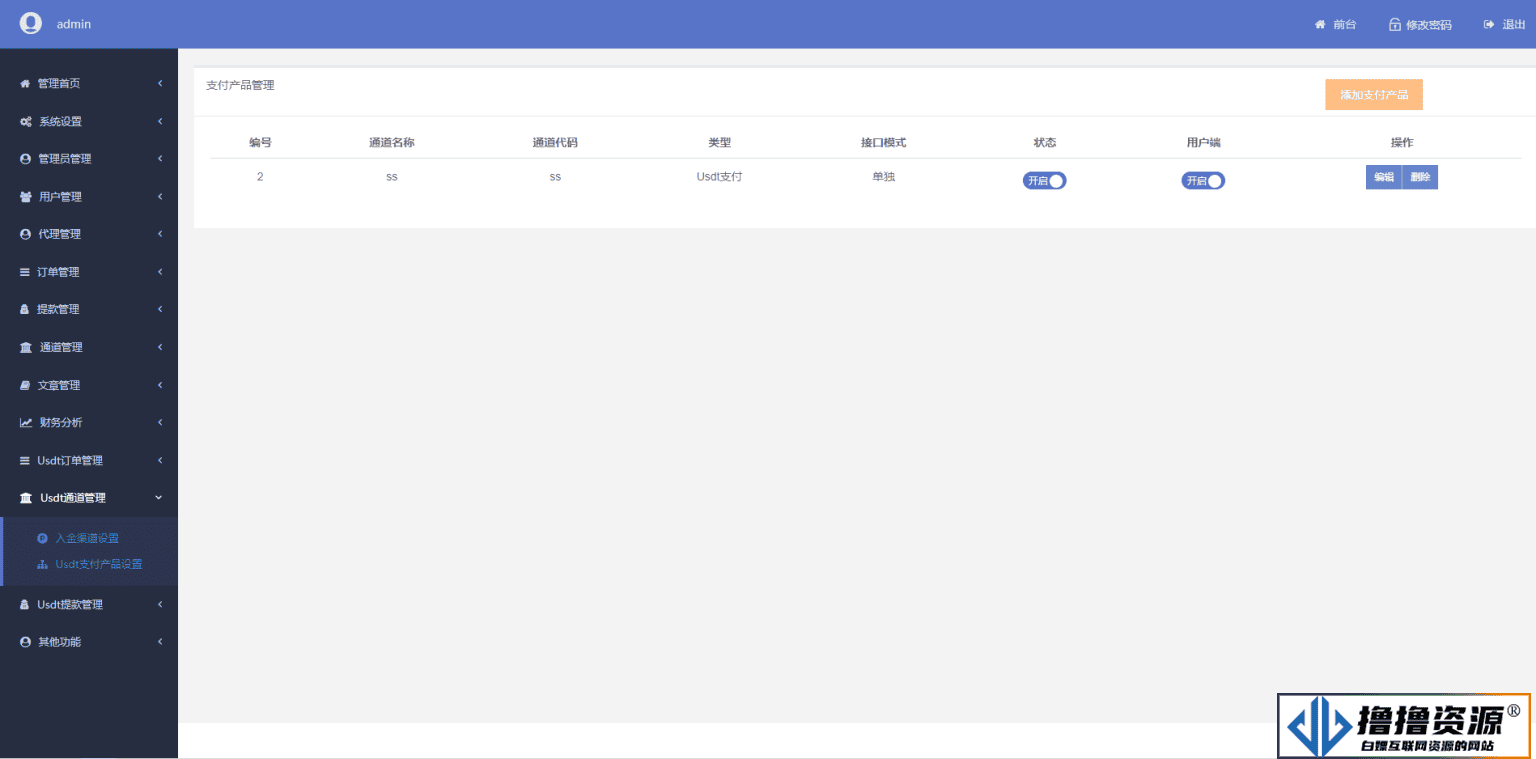Click the list icon for Usdt订单管理
The height and width of the screenshot is (759, 1536).
(25, 461)
